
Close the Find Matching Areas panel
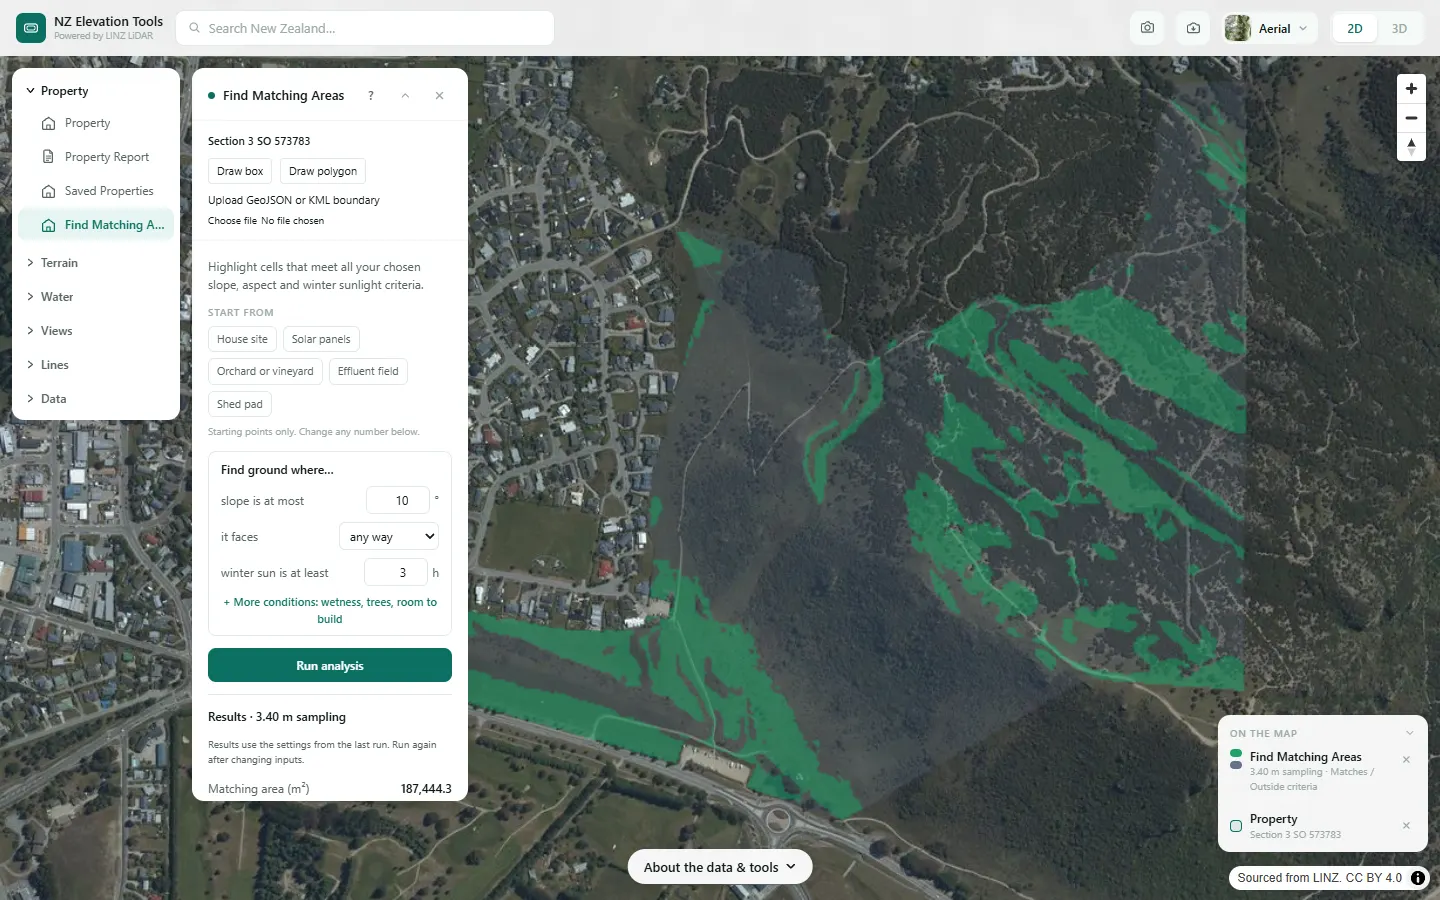(439, 96)
